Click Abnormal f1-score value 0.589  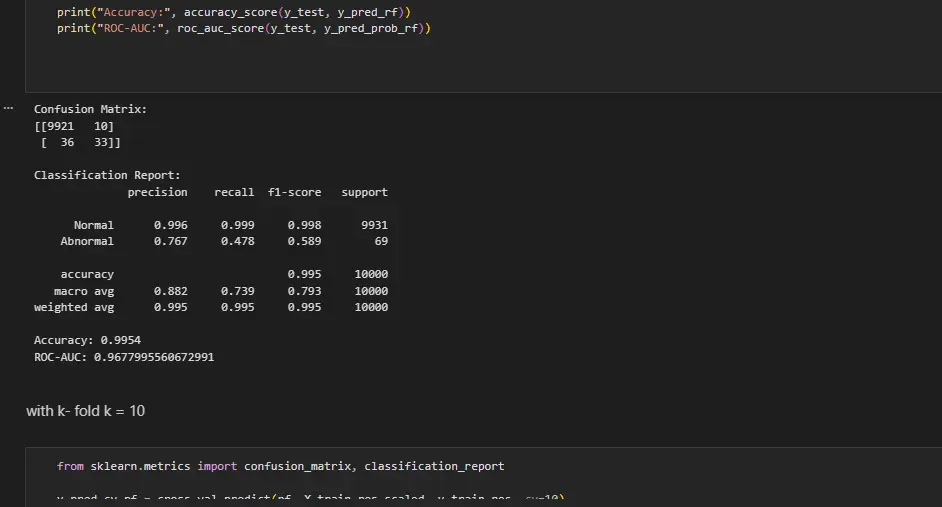pyautogui.click(x=304, y=241)
